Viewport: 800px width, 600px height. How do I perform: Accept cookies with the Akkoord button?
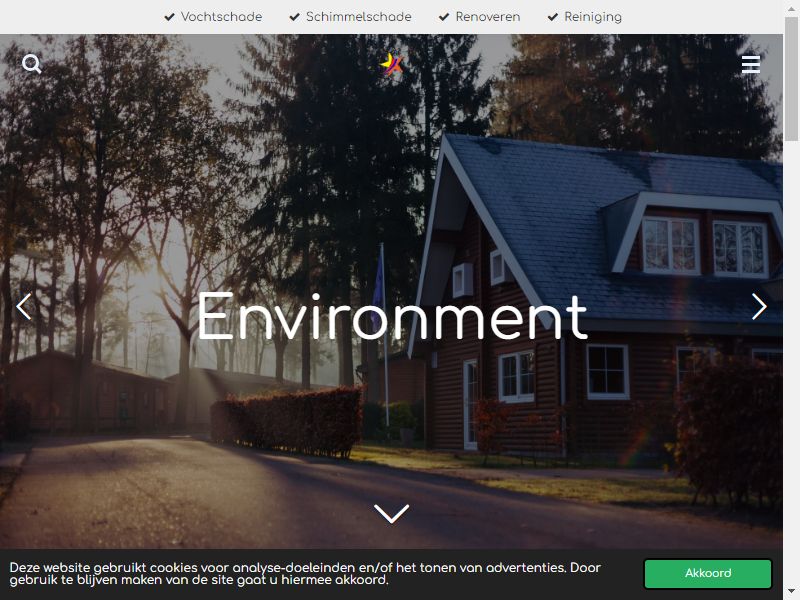[708, 573]
